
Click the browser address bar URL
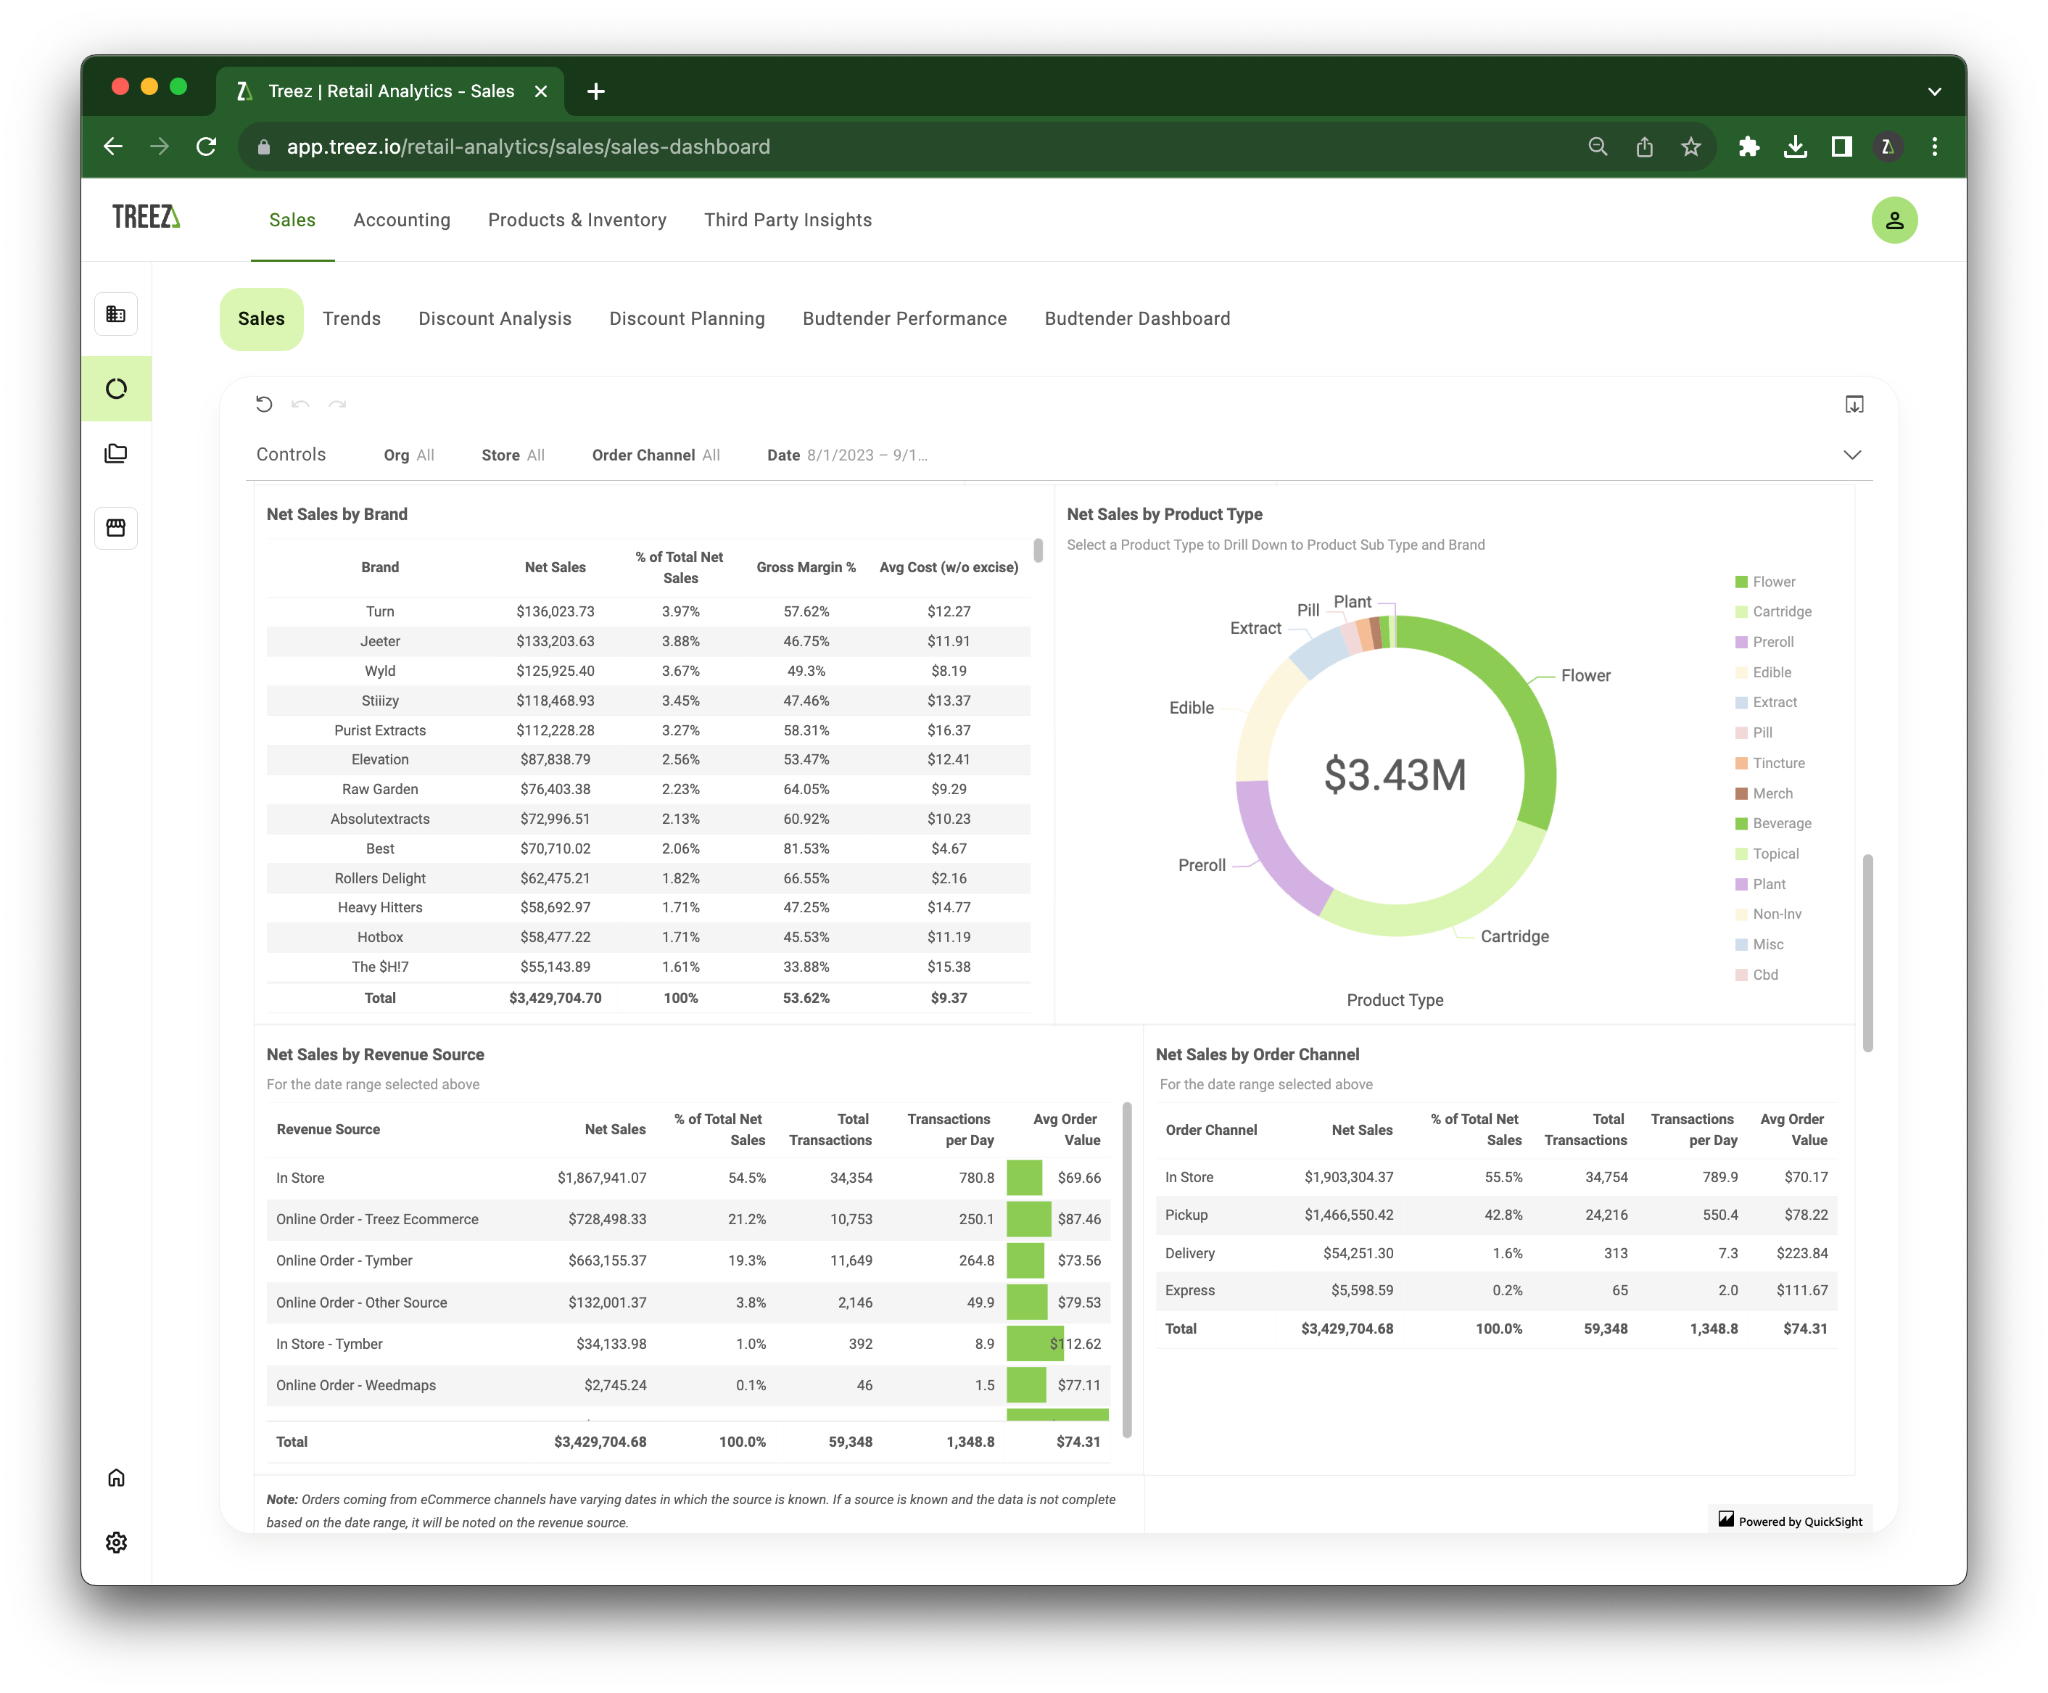528,147
